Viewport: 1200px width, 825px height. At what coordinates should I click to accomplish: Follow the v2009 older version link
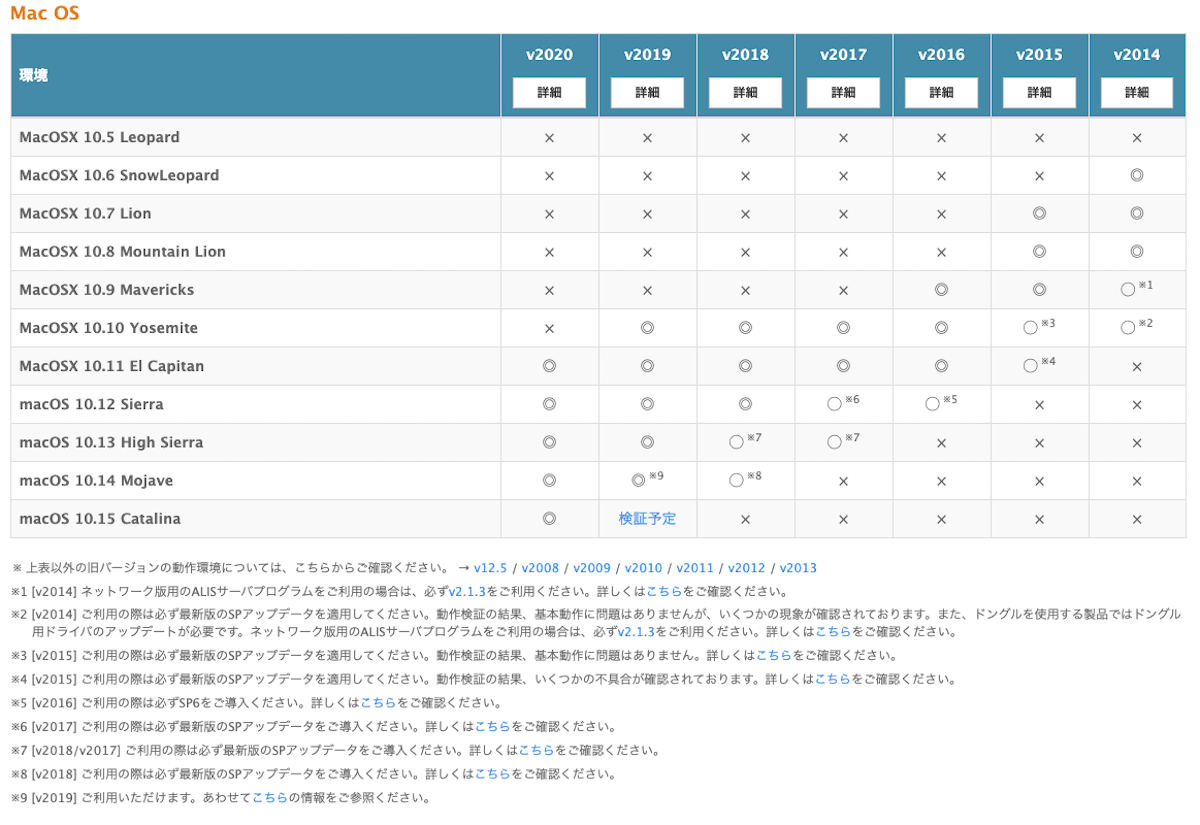[x=592, y=568]
